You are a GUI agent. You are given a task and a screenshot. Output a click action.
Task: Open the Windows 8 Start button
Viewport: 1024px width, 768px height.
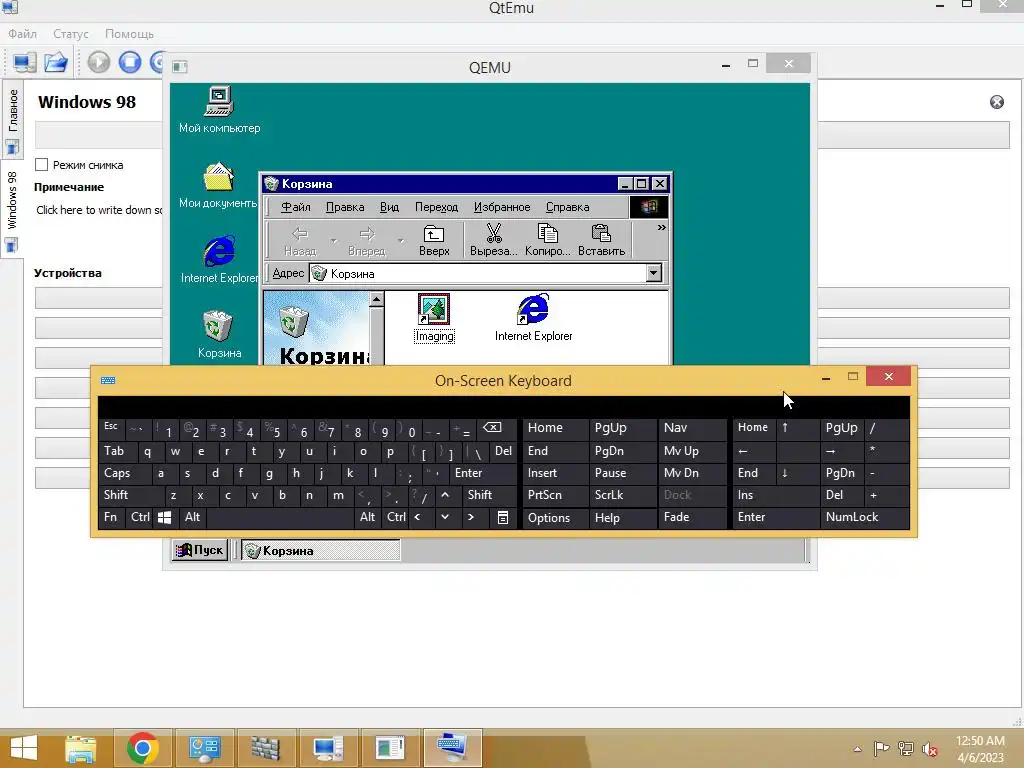pos(24,748)
